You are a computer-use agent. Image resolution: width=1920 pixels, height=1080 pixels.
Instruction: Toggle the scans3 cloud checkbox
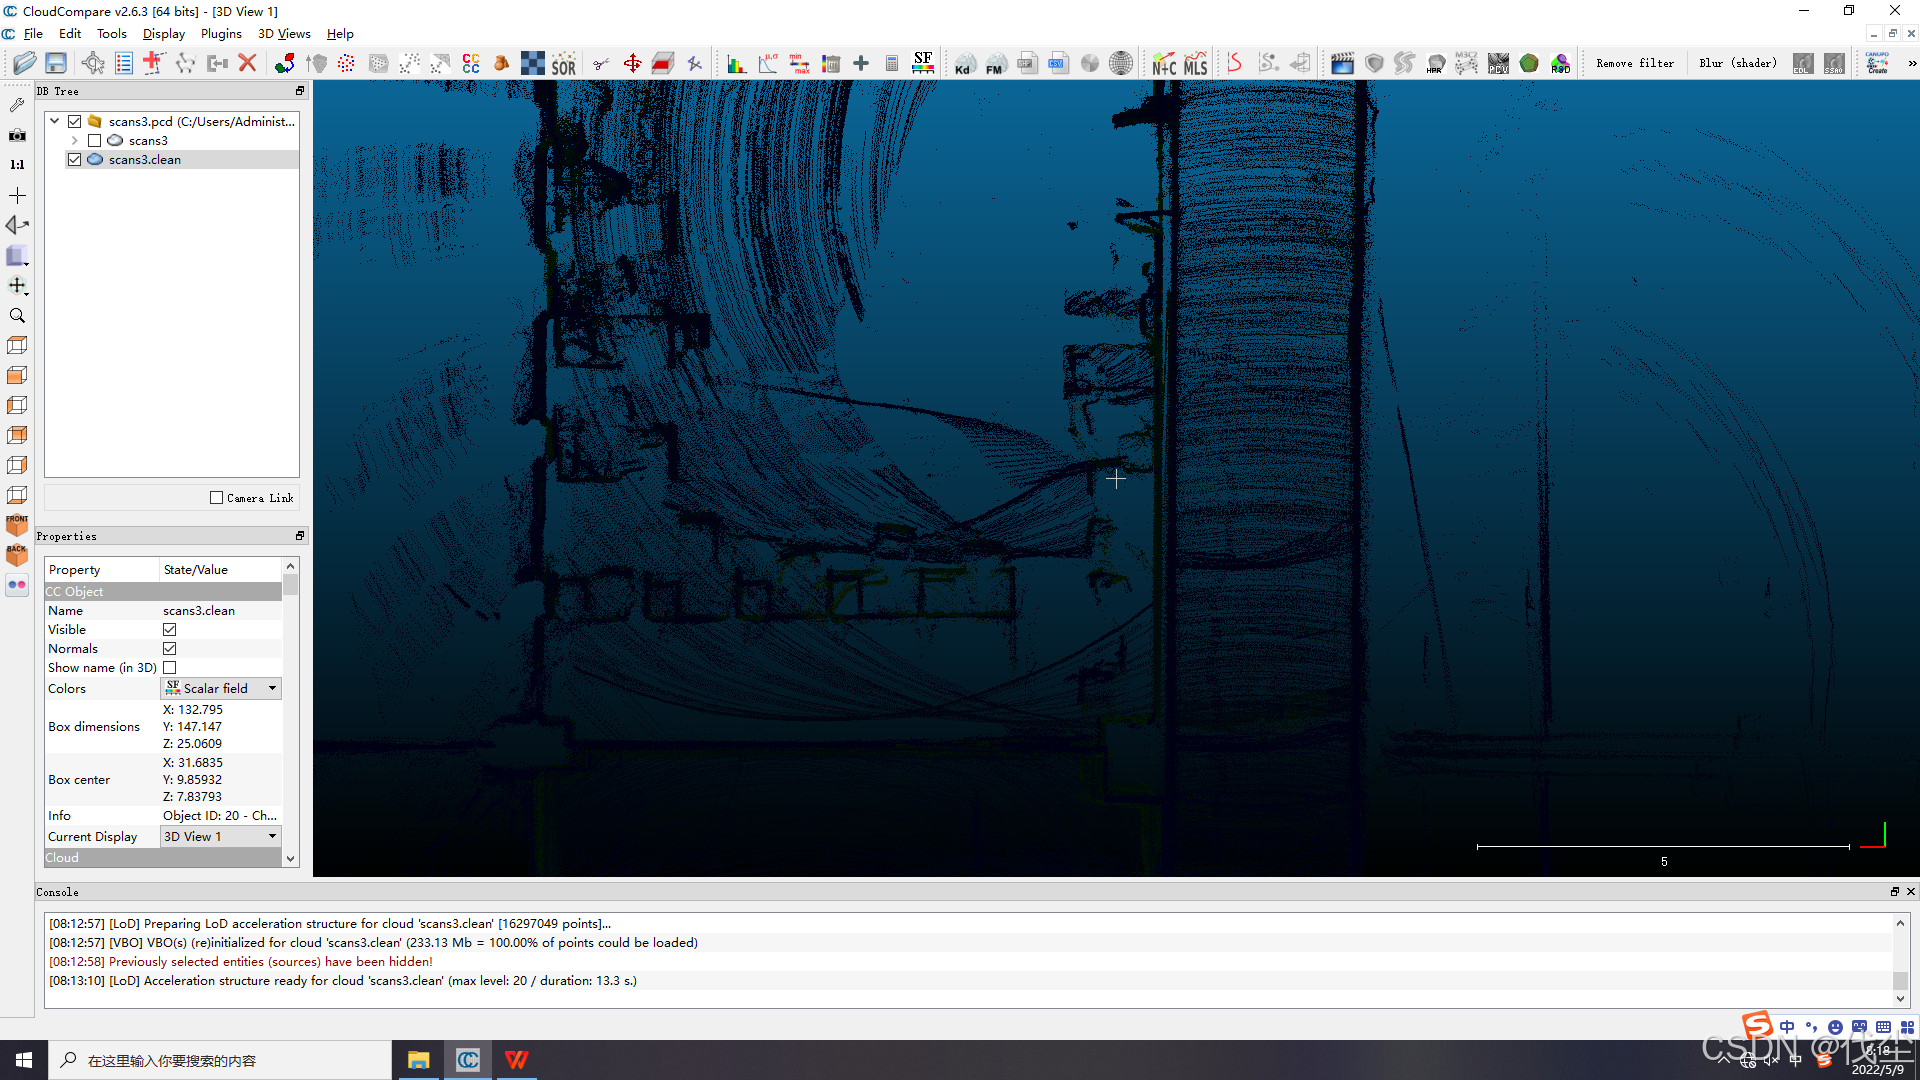tap(95, 141)
